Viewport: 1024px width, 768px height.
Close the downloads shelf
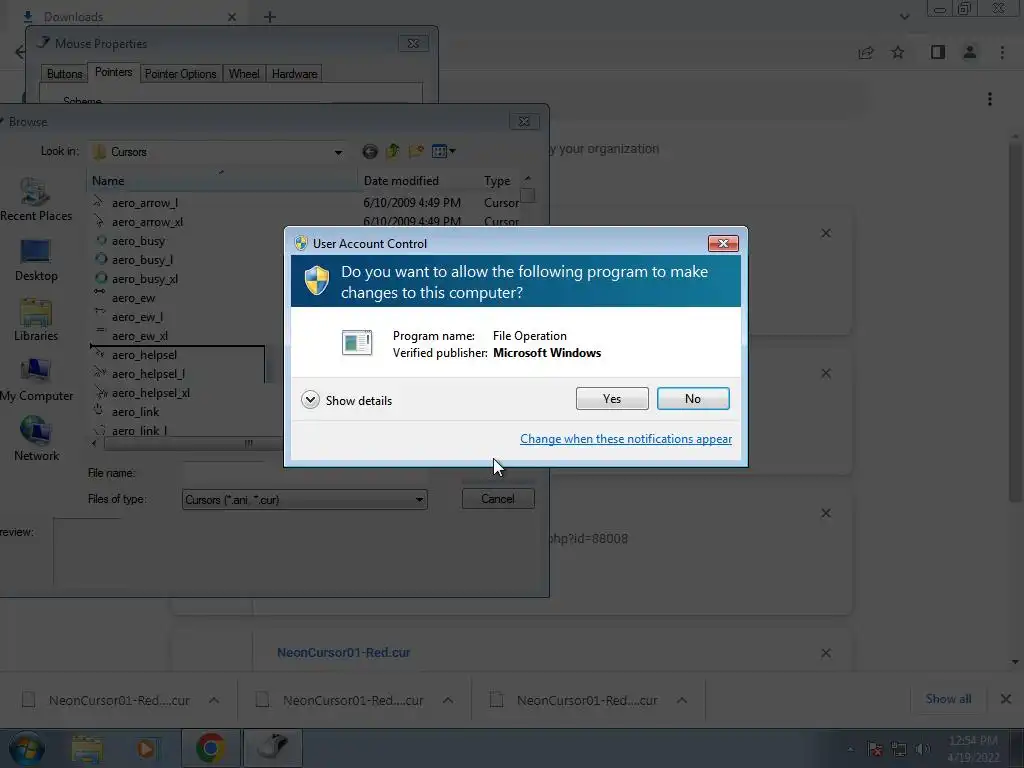coord(1006,699)
